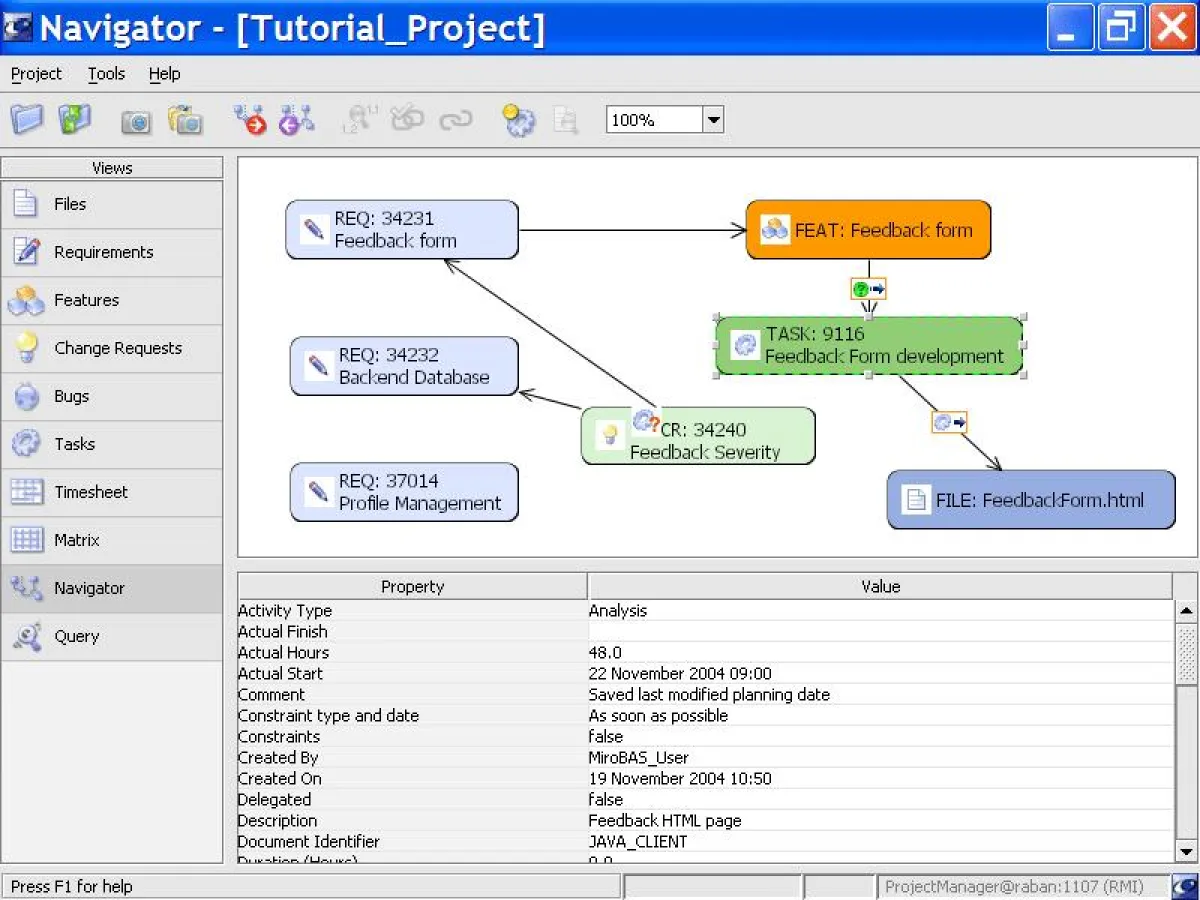Show the Timesheet view
Viewport: 1200px width, 900px height.
coord(90,492)
